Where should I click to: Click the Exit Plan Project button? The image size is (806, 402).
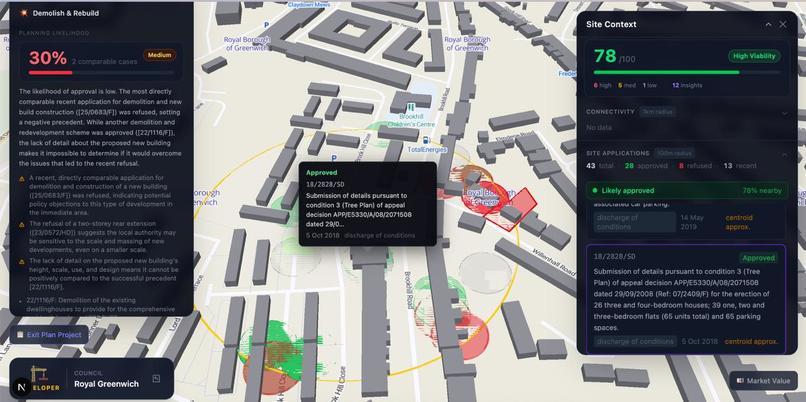point(49,335)
